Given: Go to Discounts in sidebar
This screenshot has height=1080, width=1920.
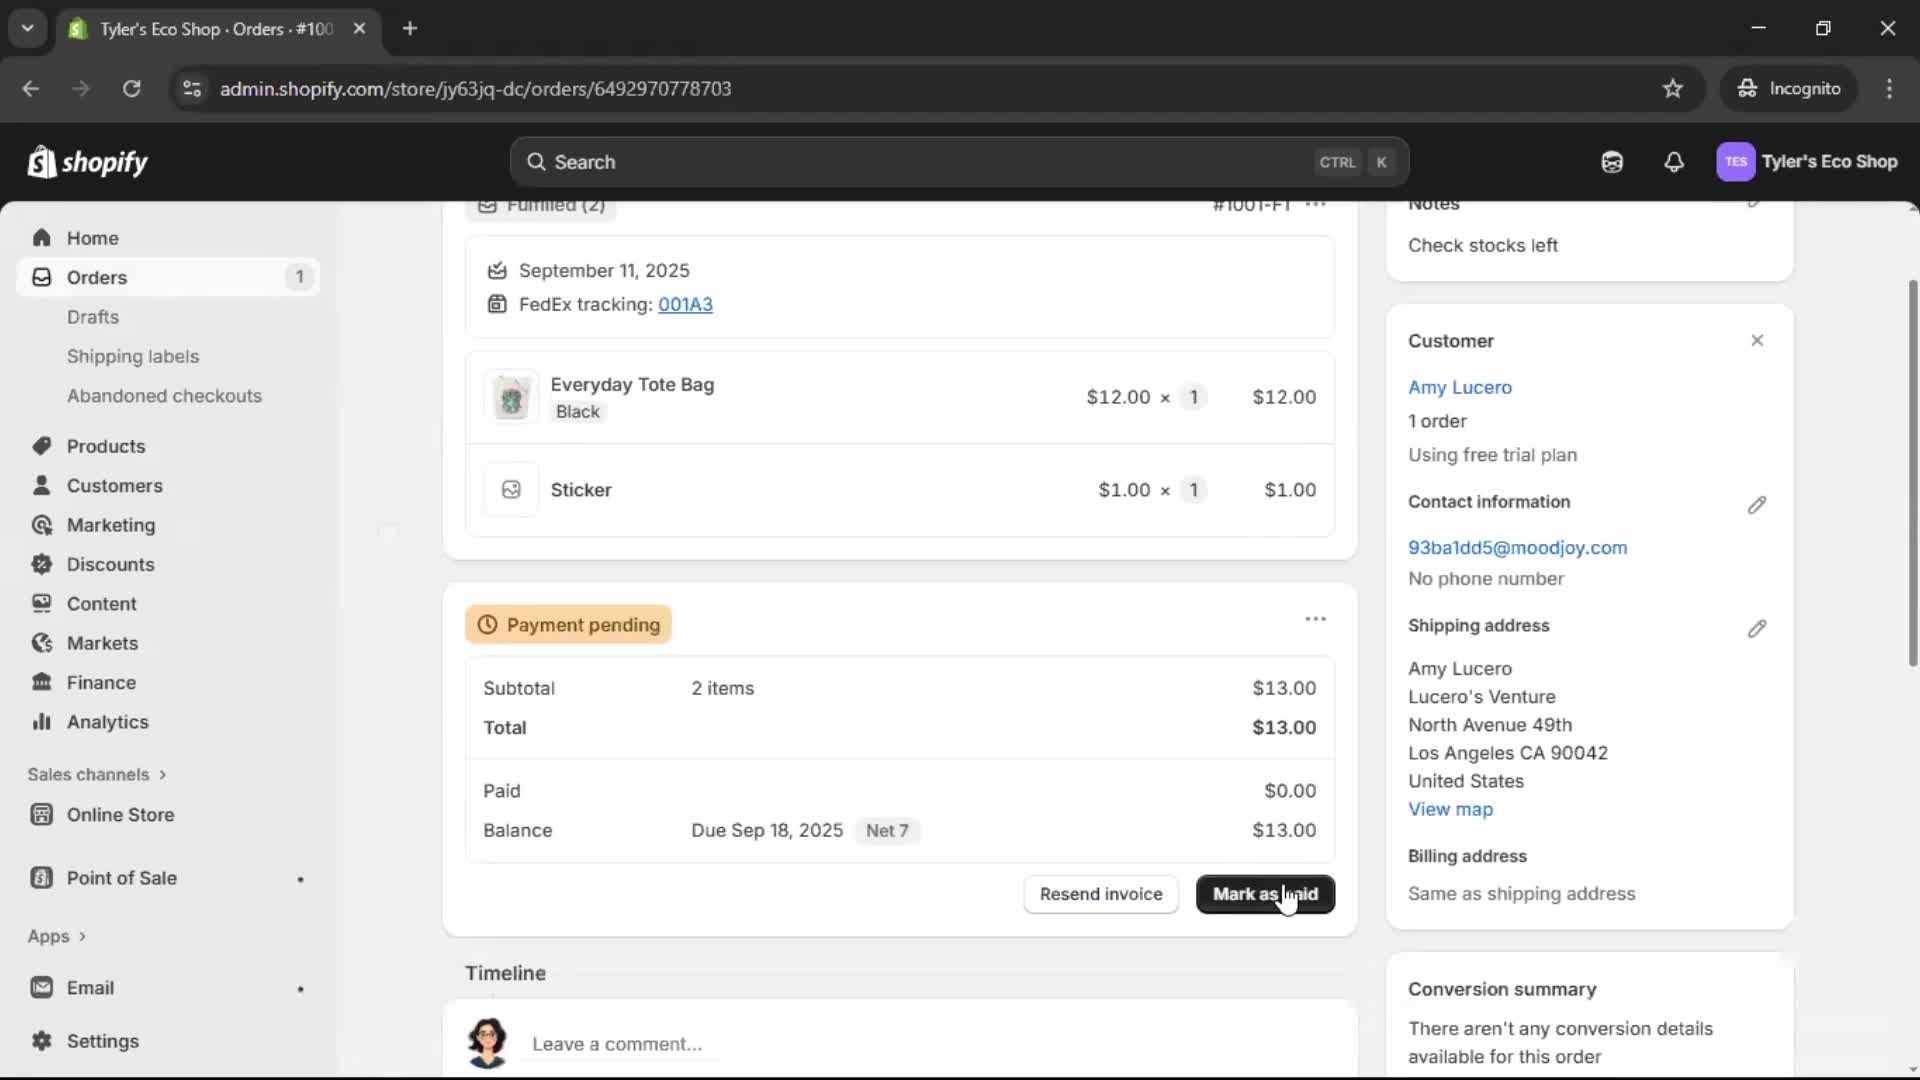Looking at the screenshot, I should [110, 564].
